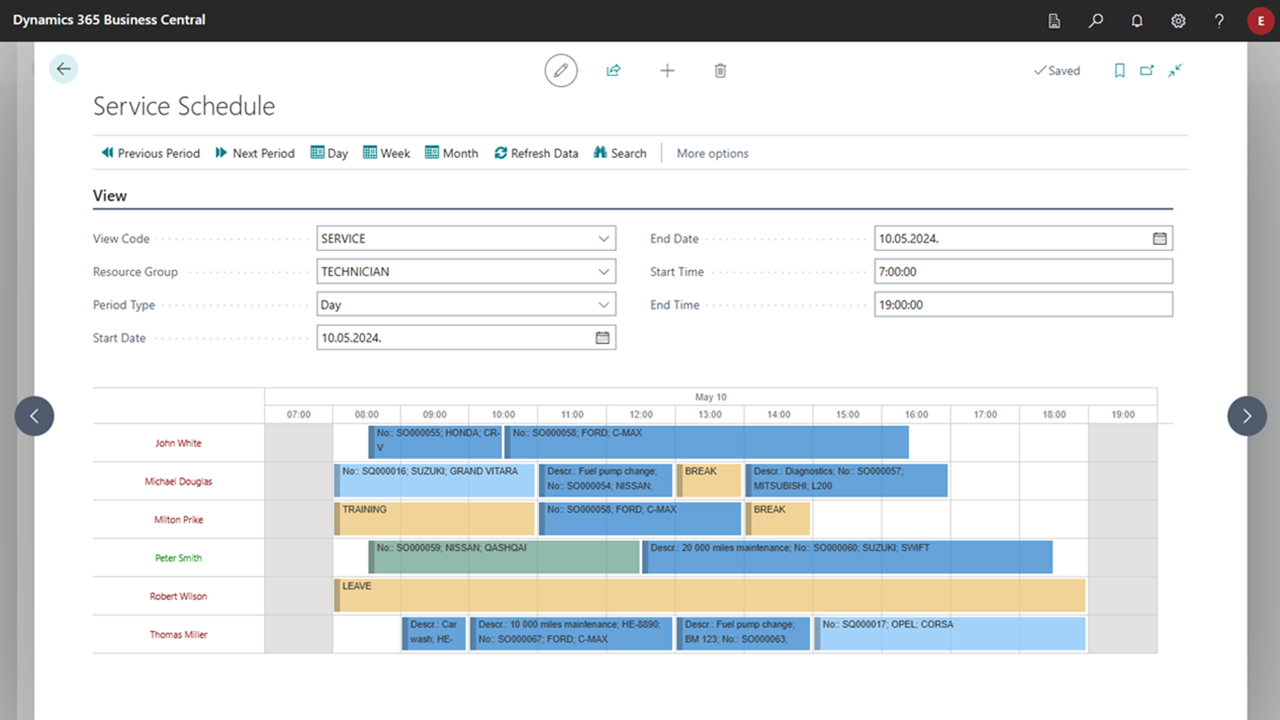Select SO000054 NISSAN fuel pump booking
Viewport: 1280px width, 720px height.
click(x=605, y=481)
